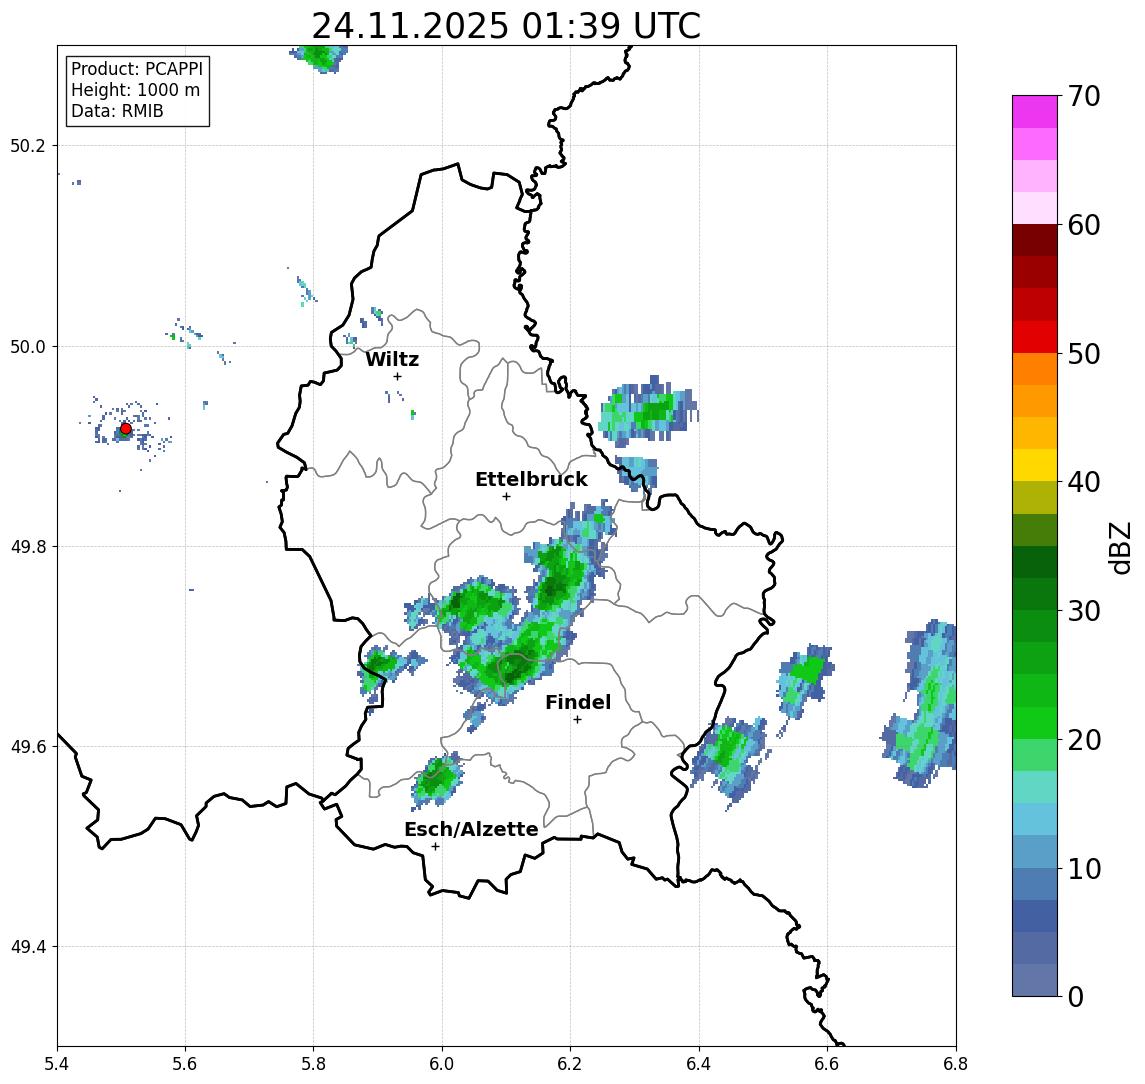The height and width of the screenshot is (1084, 1145).
Task: Click the longitude label 6.0
Action: point(442,1064)
